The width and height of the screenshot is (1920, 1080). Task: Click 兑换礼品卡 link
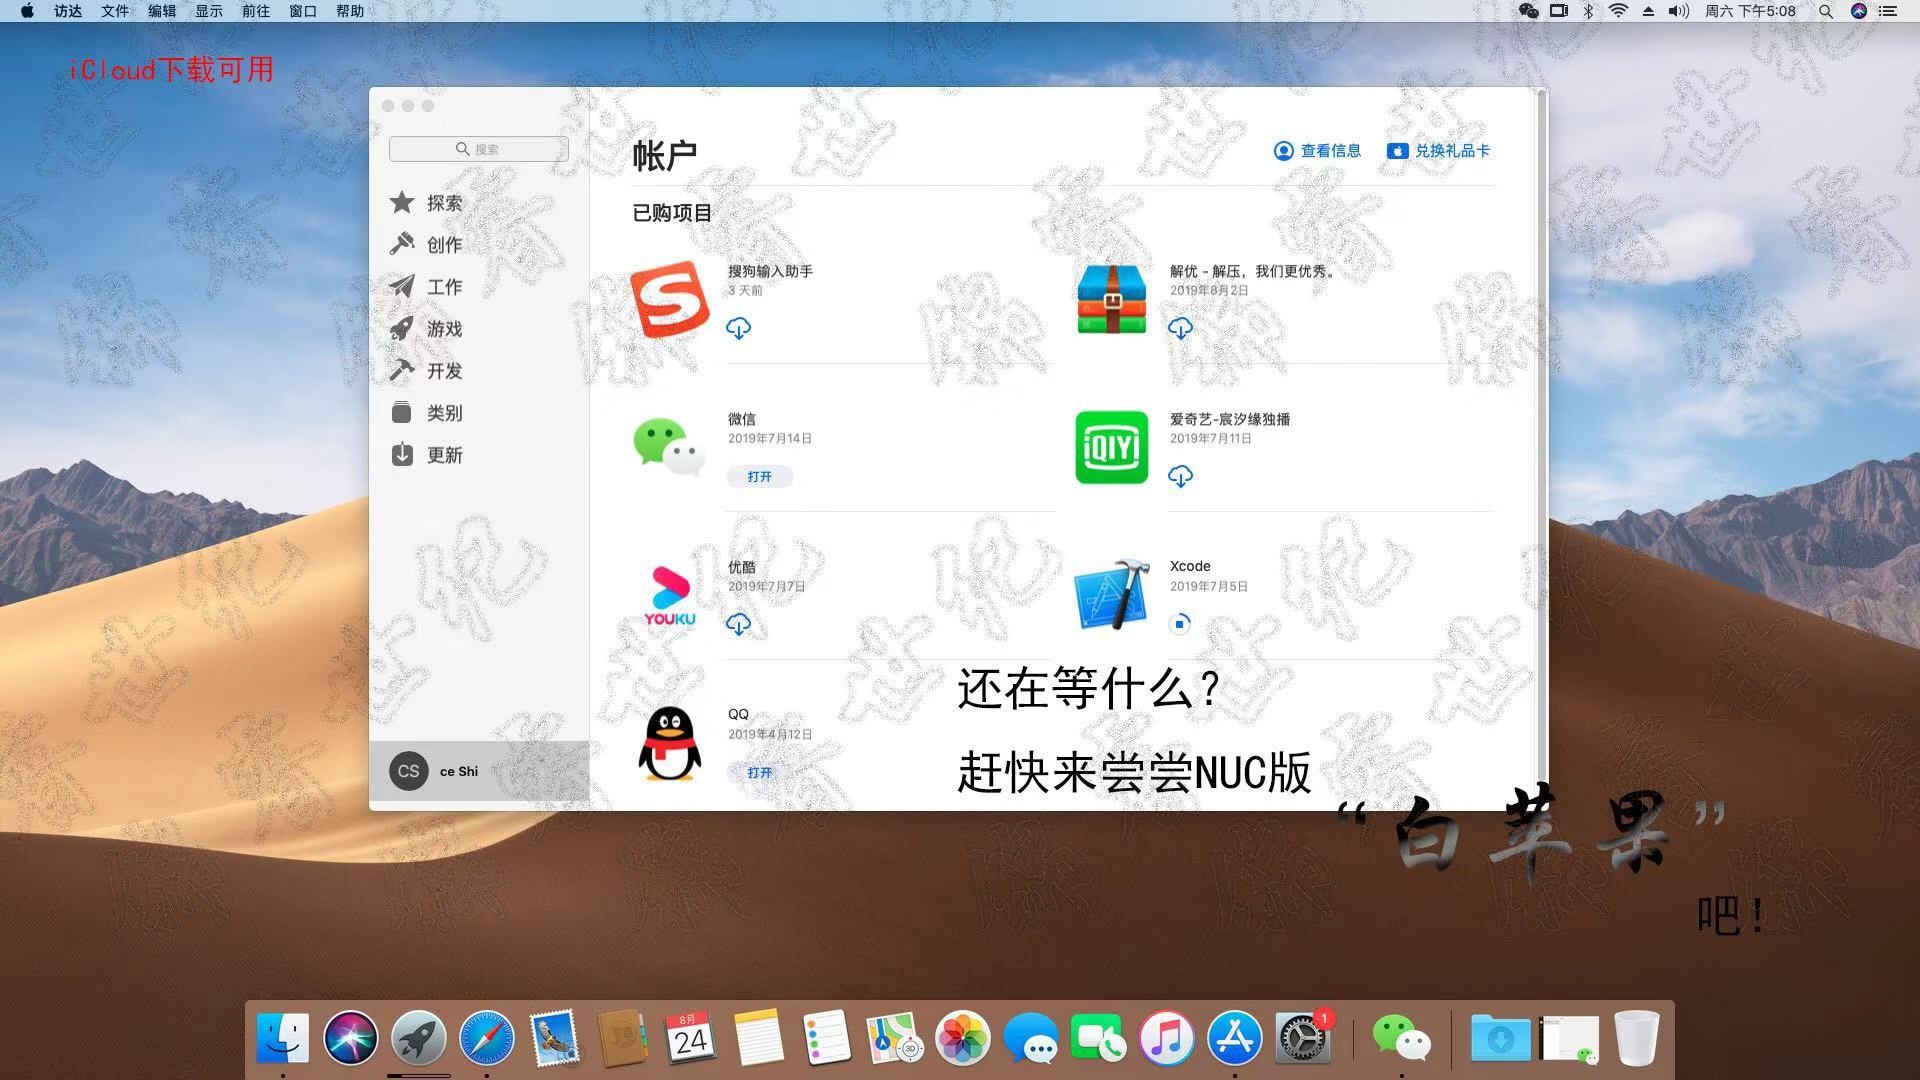point(1439,151)
